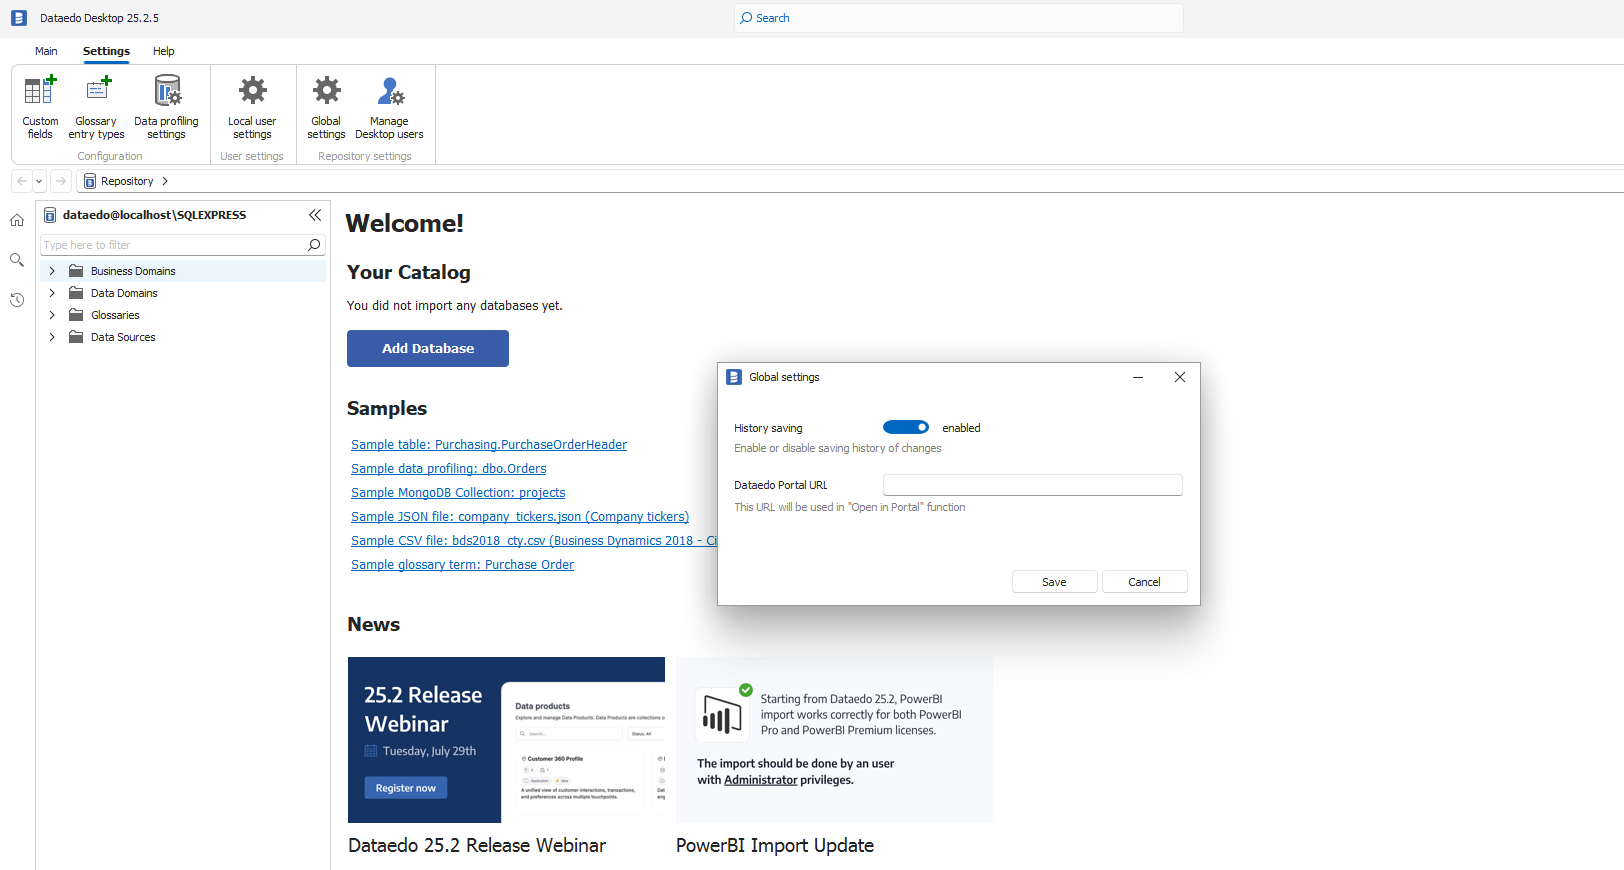Toggle the History saving switch
Screen dimensions: 1624x870
pyautogui.click(x=905, y=428)
